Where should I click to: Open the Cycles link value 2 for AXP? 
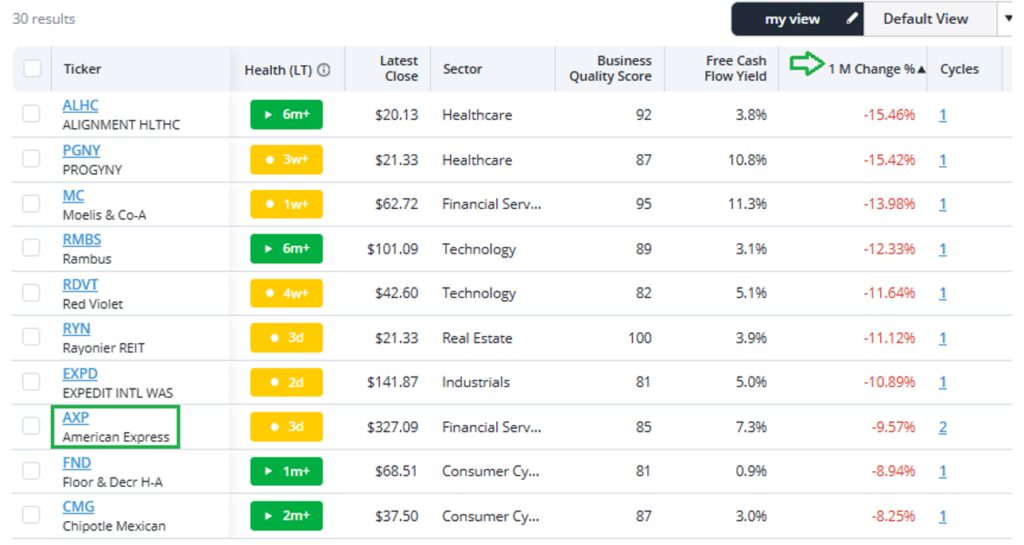[x=943, y=427]
